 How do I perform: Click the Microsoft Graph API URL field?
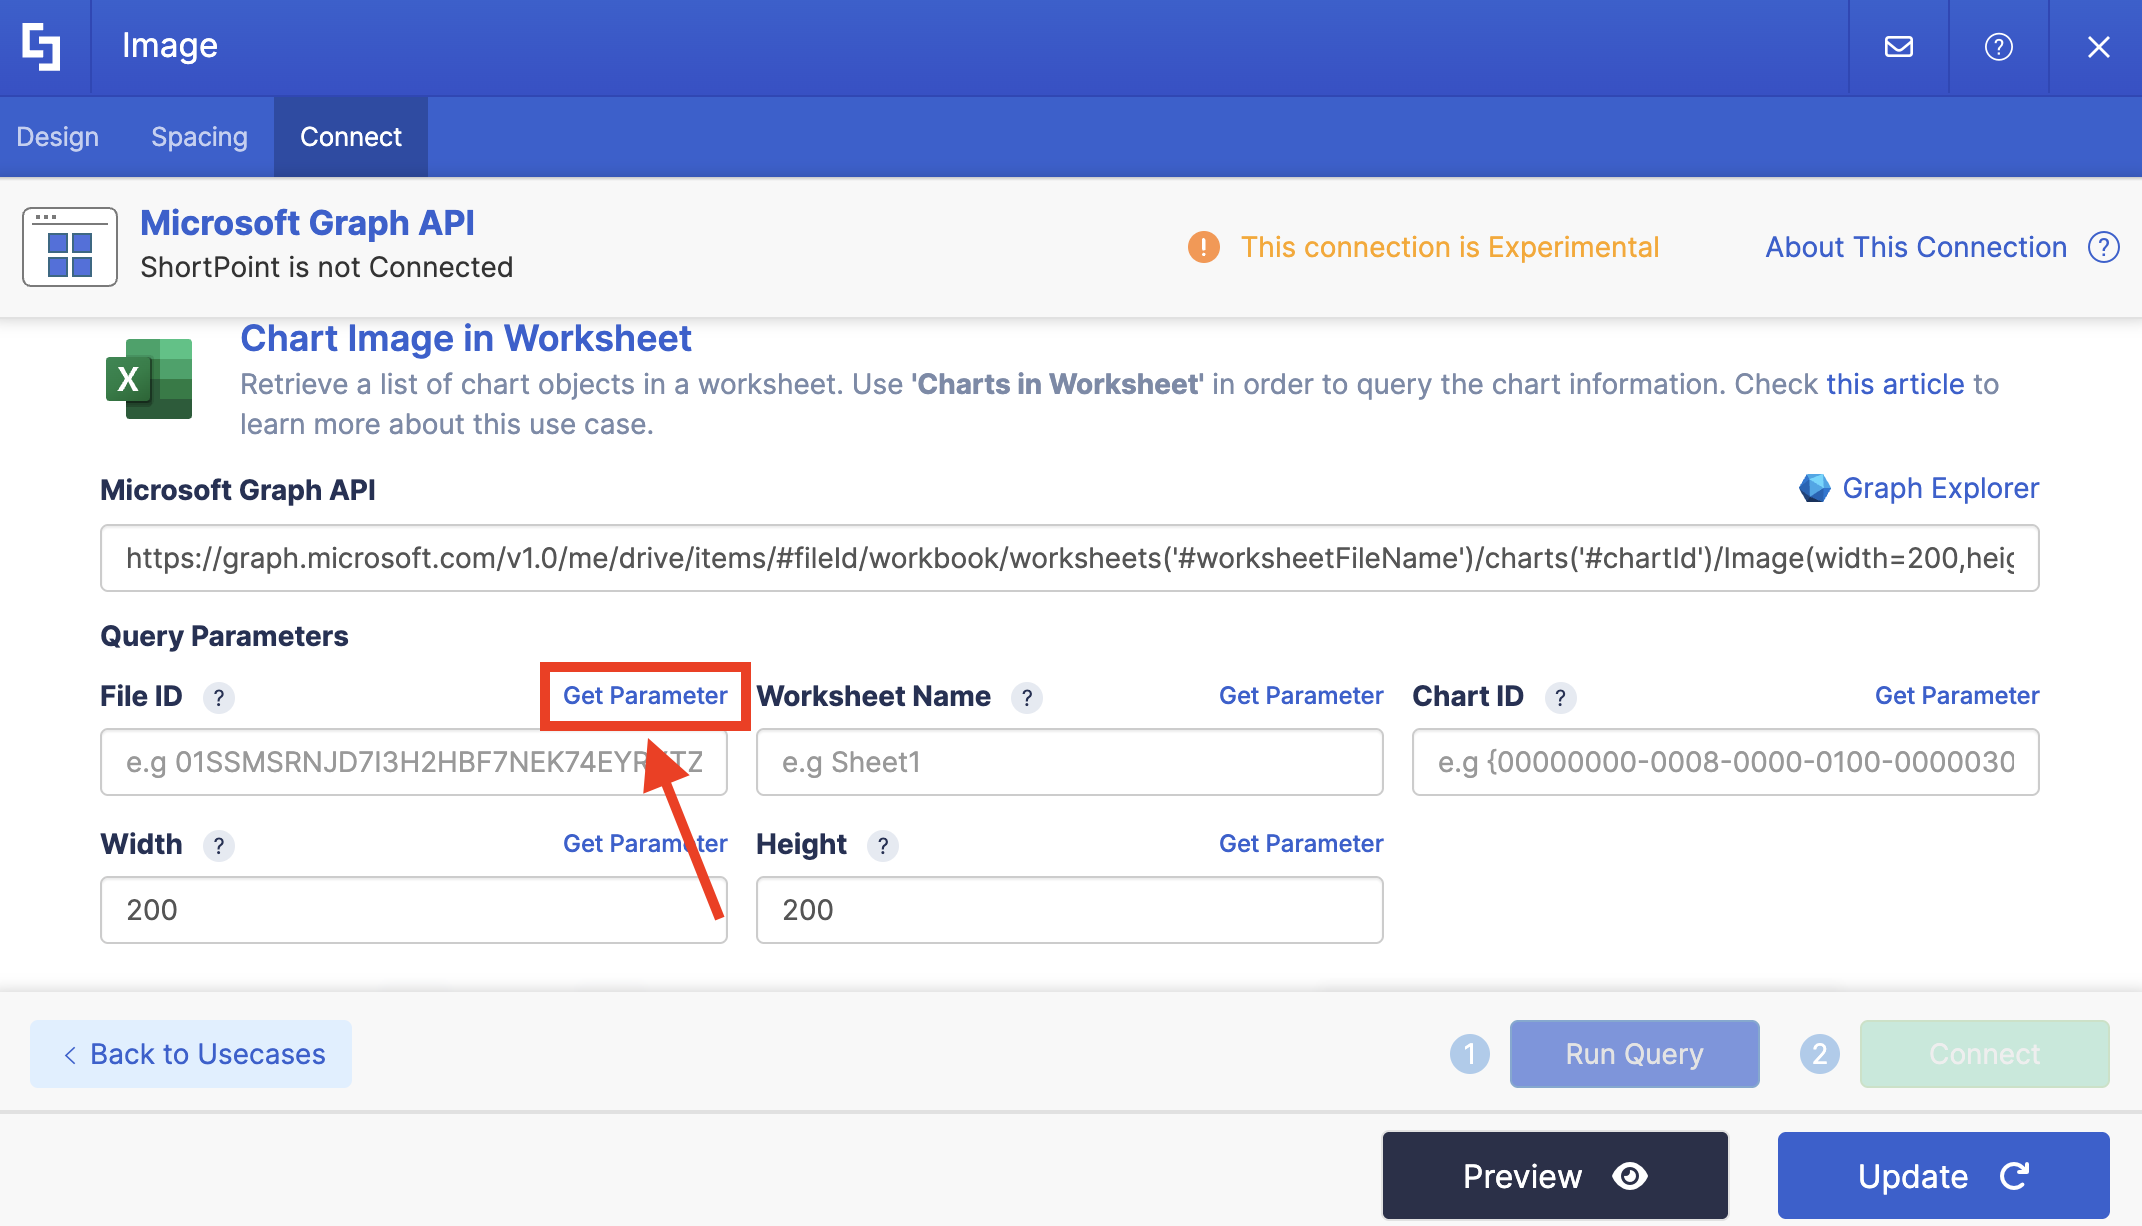tap(1069, 558)
